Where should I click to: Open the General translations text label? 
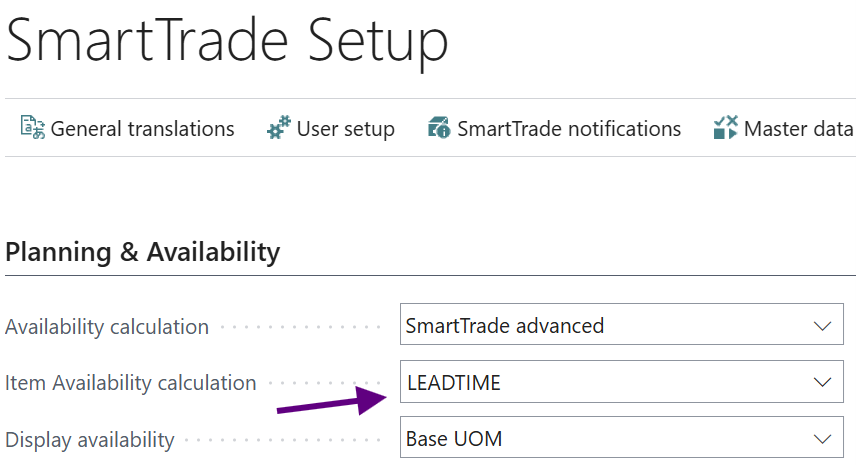pos(142,129)
